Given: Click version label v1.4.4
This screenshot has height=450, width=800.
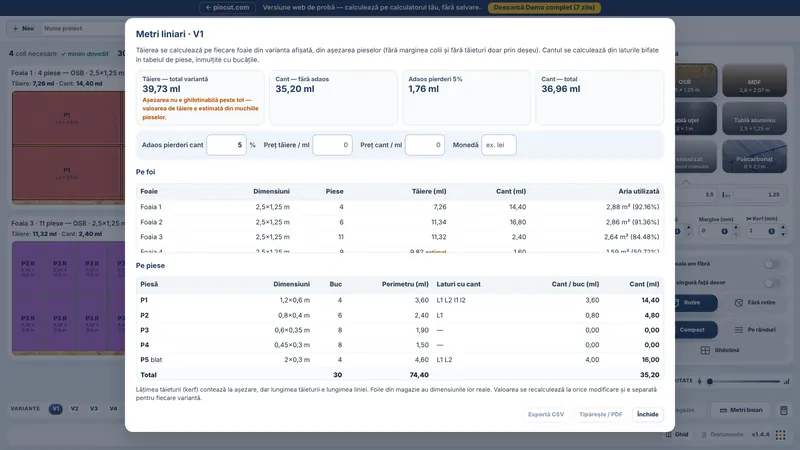Looking at the screenshot, I should pyautogui.click(x=760, y=435).
